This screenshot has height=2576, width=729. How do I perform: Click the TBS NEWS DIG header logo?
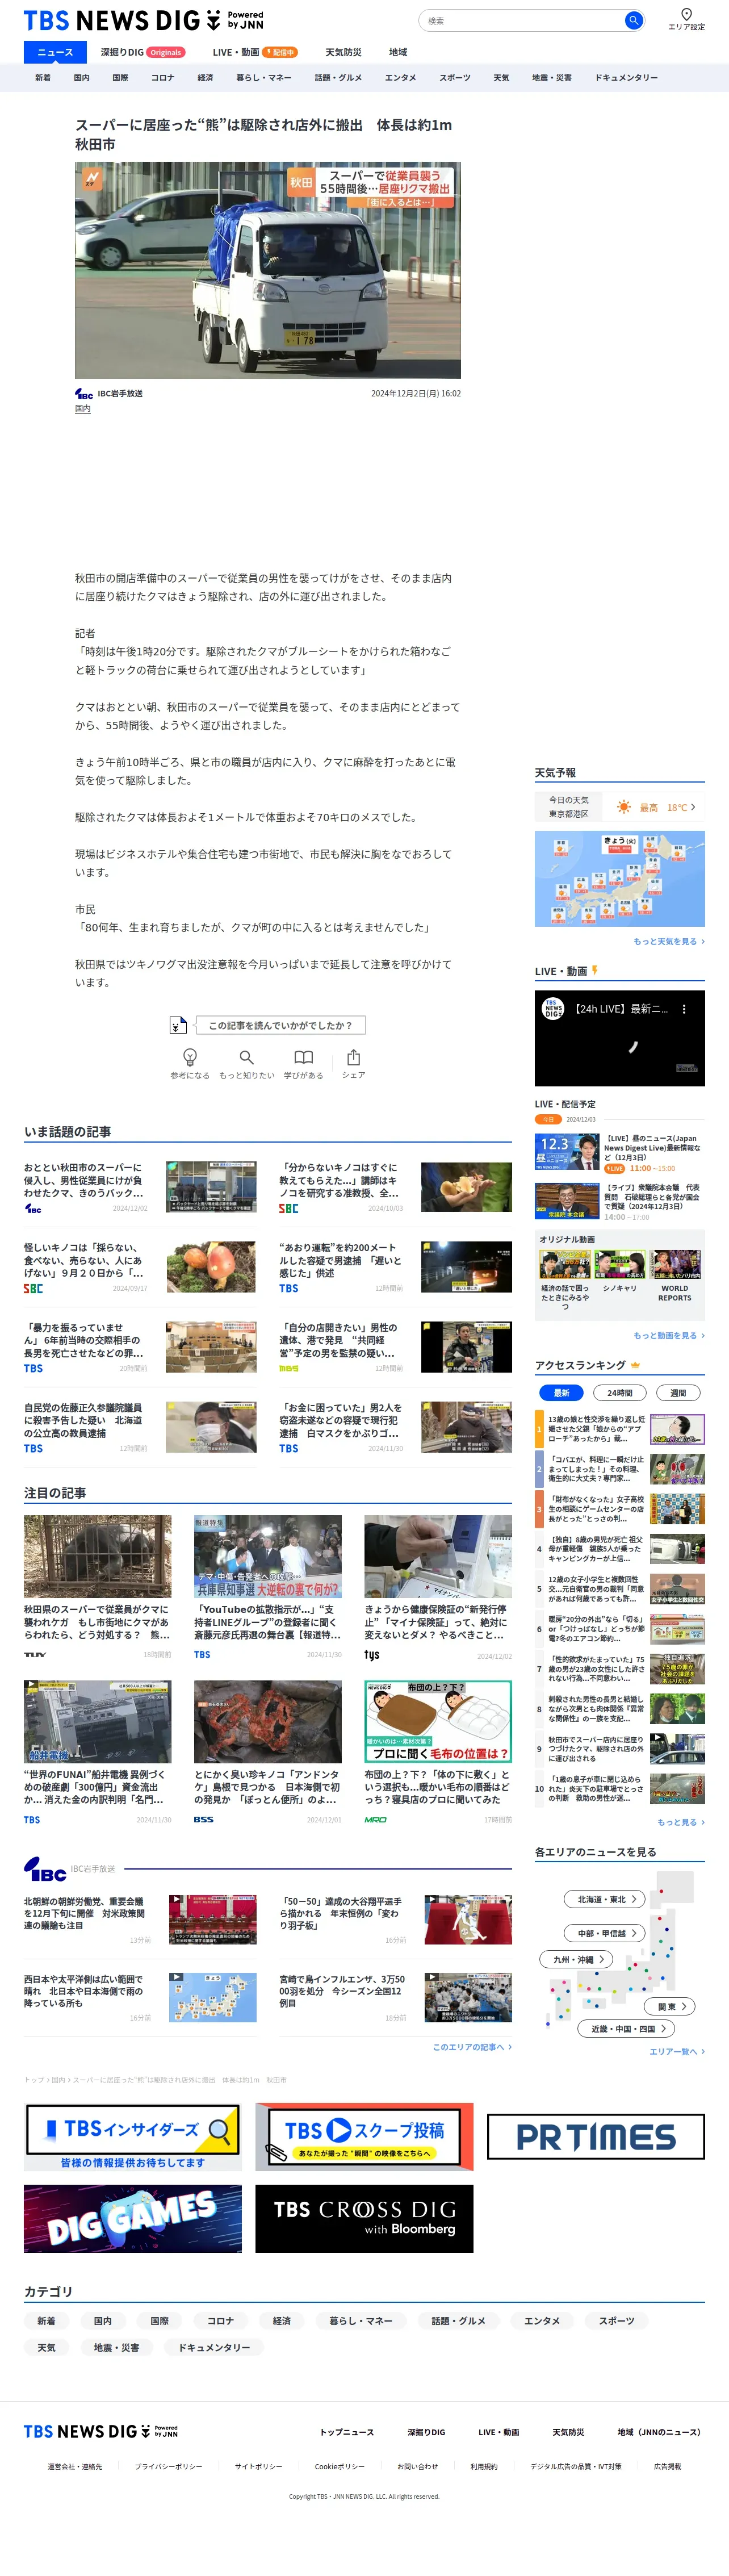point(144,20)
